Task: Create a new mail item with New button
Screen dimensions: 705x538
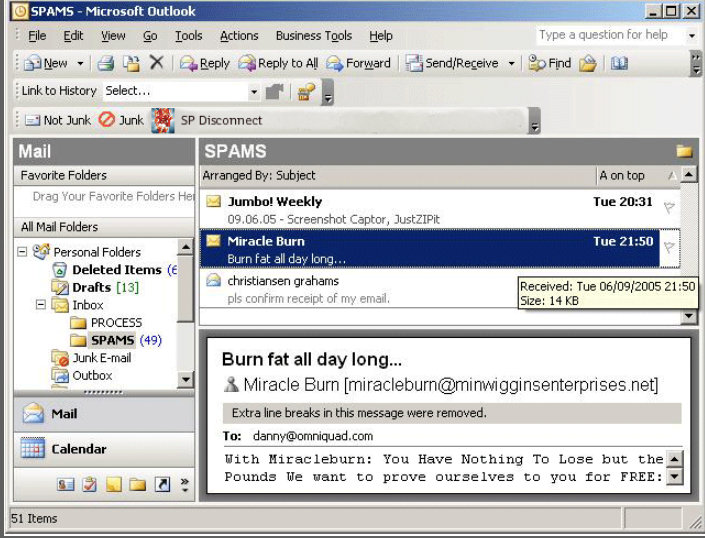Action: (x=46, y=63)
